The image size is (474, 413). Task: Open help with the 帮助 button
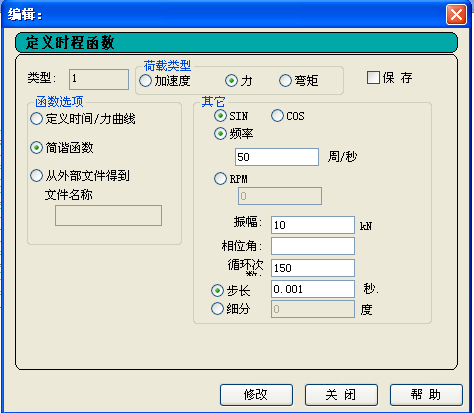[x=426, y=395]
